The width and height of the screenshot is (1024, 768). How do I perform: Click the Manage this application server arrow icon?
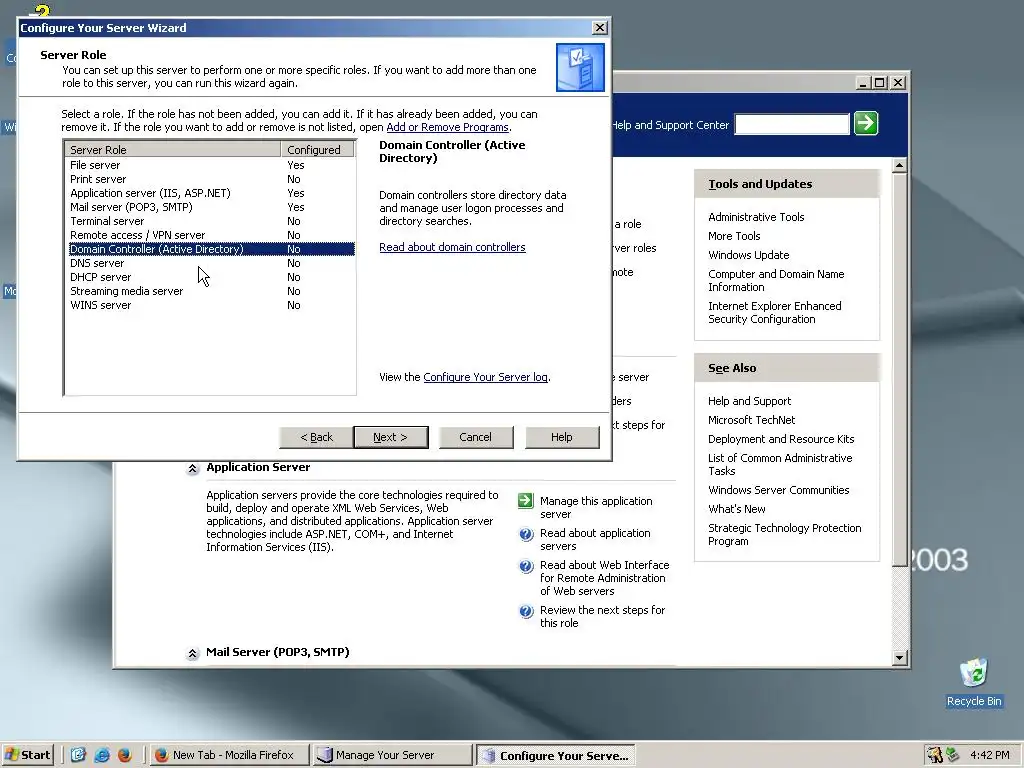pyautogui.click(x=526, y=501)
